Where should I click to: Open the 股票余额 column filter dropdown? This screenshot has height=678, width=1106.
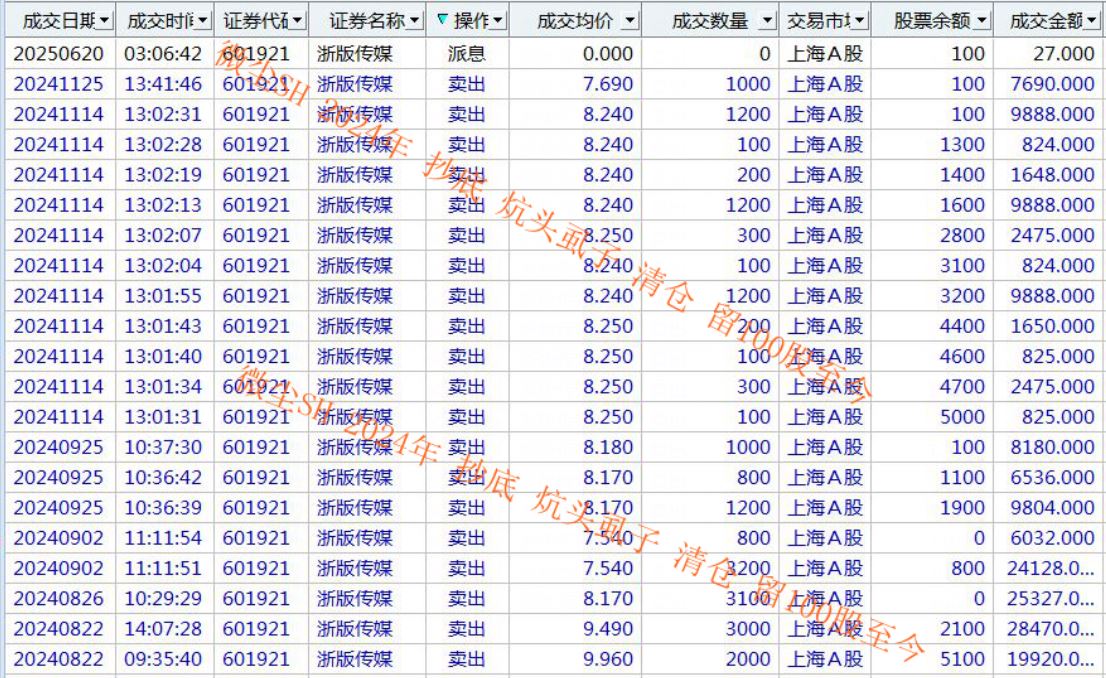982,21
